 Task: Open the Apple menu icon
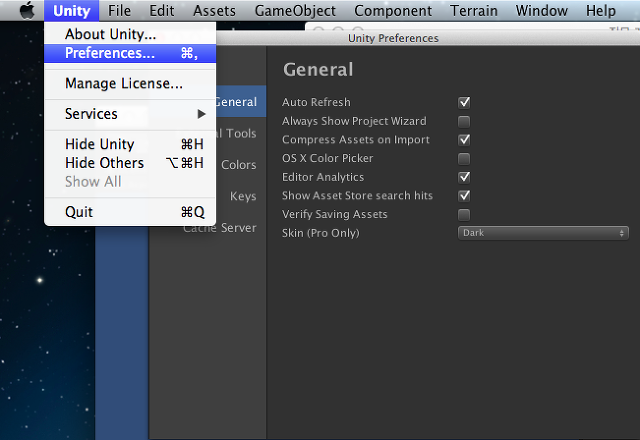click(27, 11)
